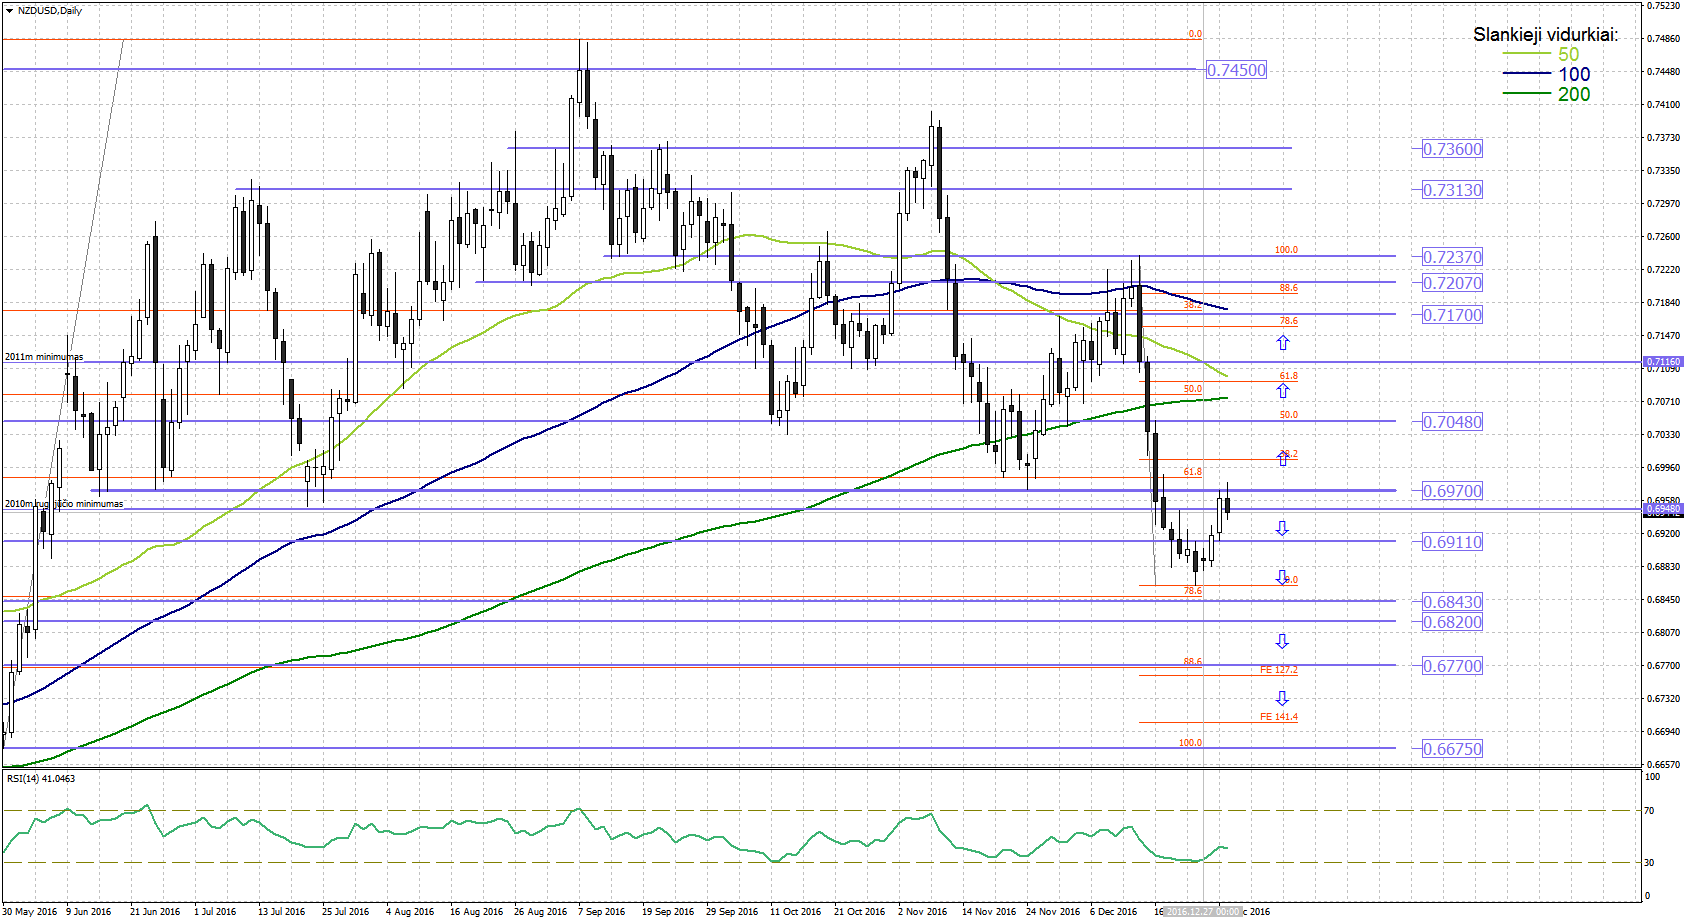Open the NZDUSD,Daily chart dropdown triangle

9,10
